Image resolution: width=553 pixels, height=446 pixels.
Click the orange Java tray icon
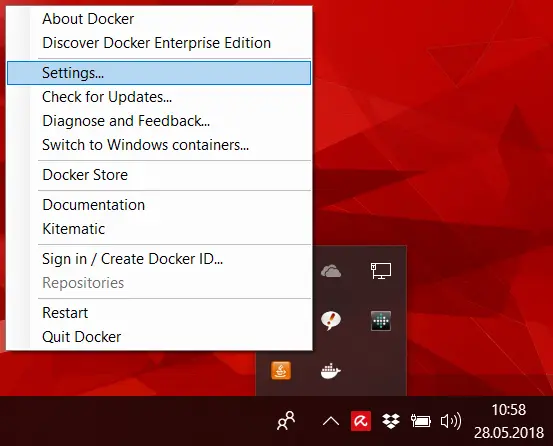point(281,371)
